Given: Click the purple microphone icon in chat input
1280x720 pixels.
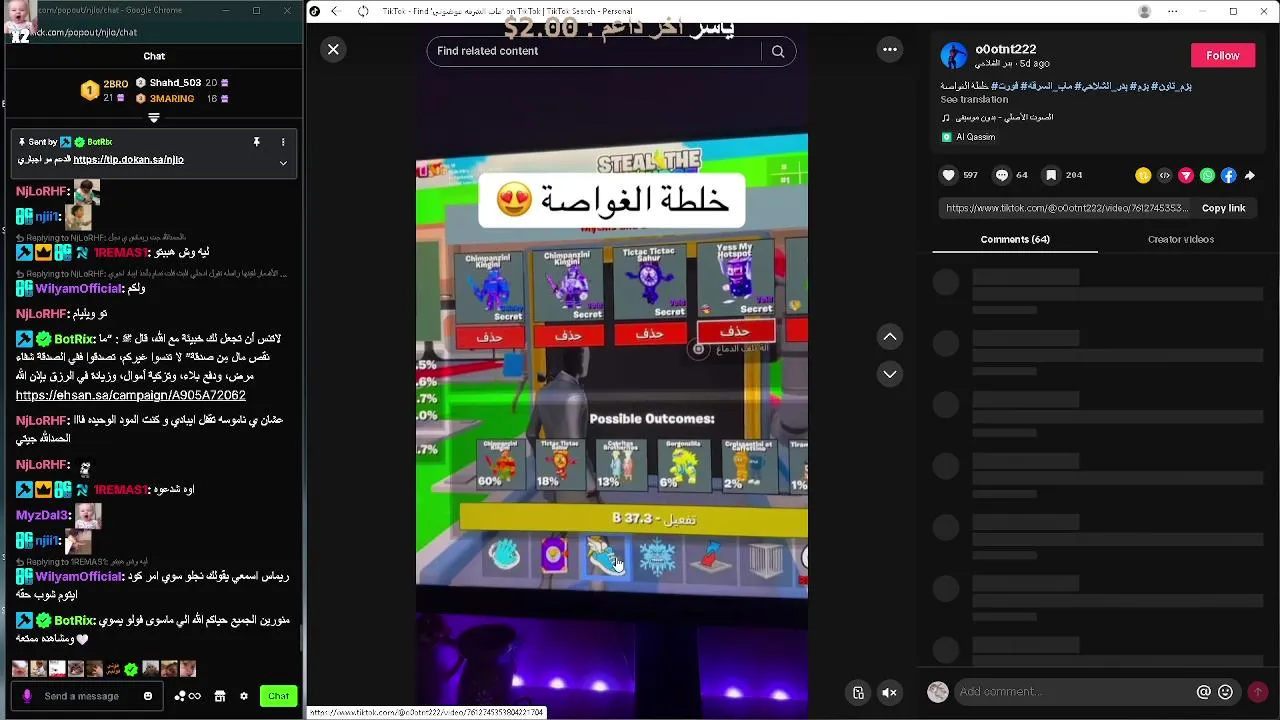Looking at the screenshot, I should click(27, 696).
